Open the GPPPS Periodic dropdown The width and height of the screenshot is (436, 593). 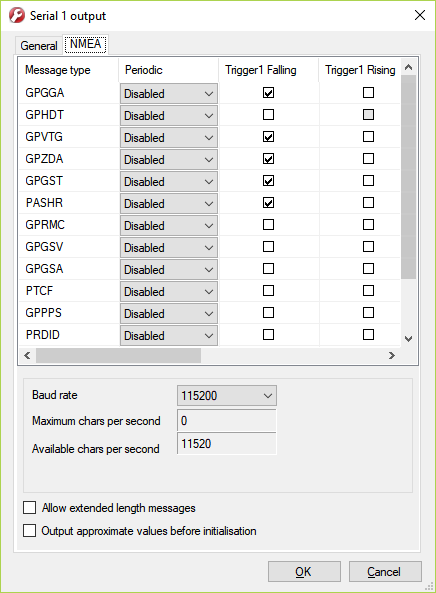(169, 313)
